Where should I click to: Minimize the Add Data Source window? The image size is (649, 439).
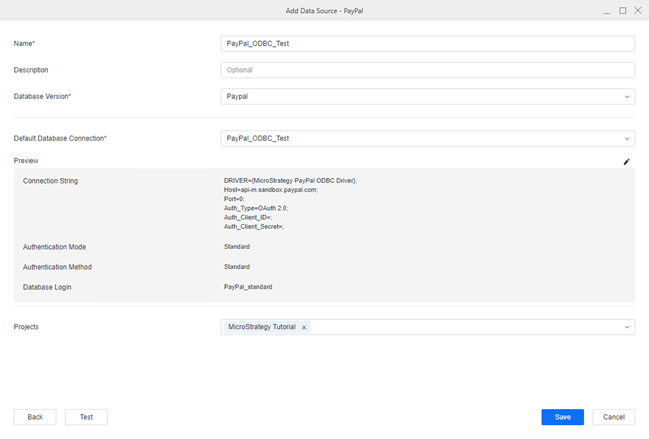click(x=605, y=10)
